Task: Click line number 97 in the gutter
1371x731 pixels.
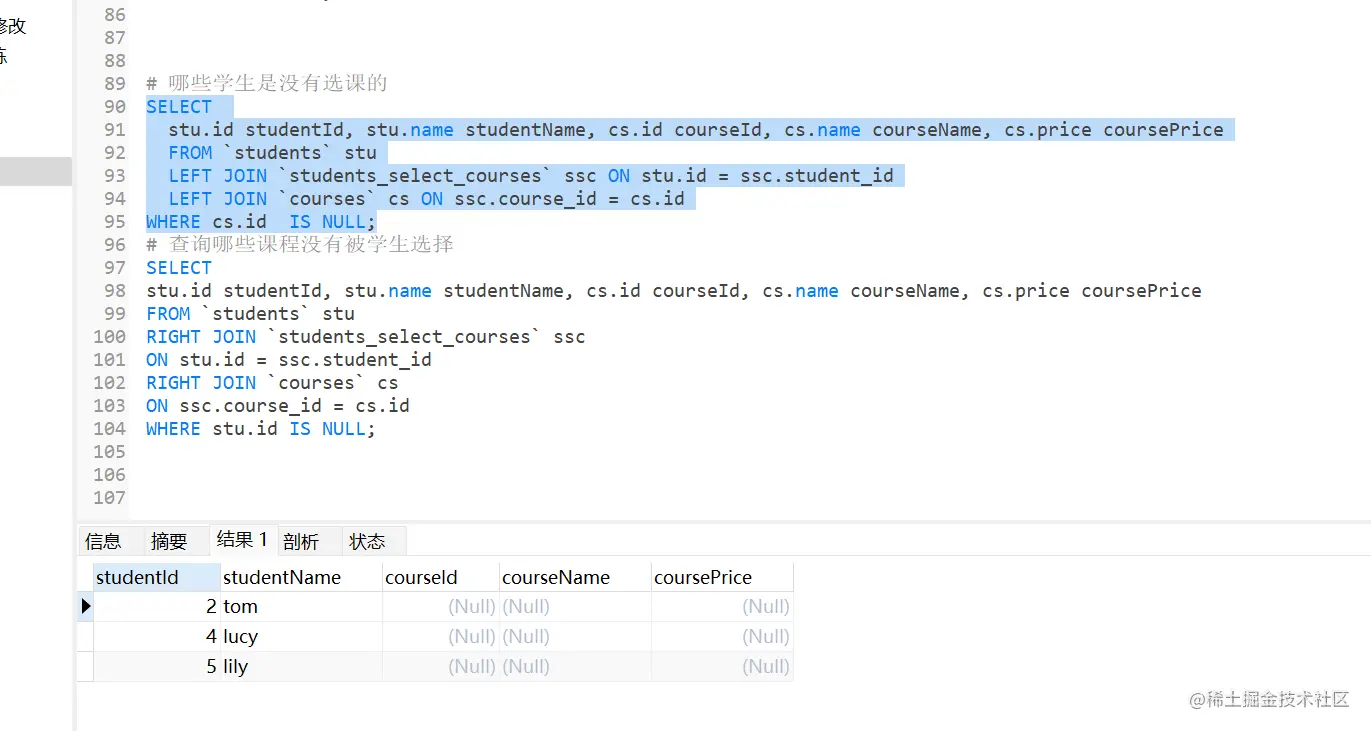Action: 115,268
